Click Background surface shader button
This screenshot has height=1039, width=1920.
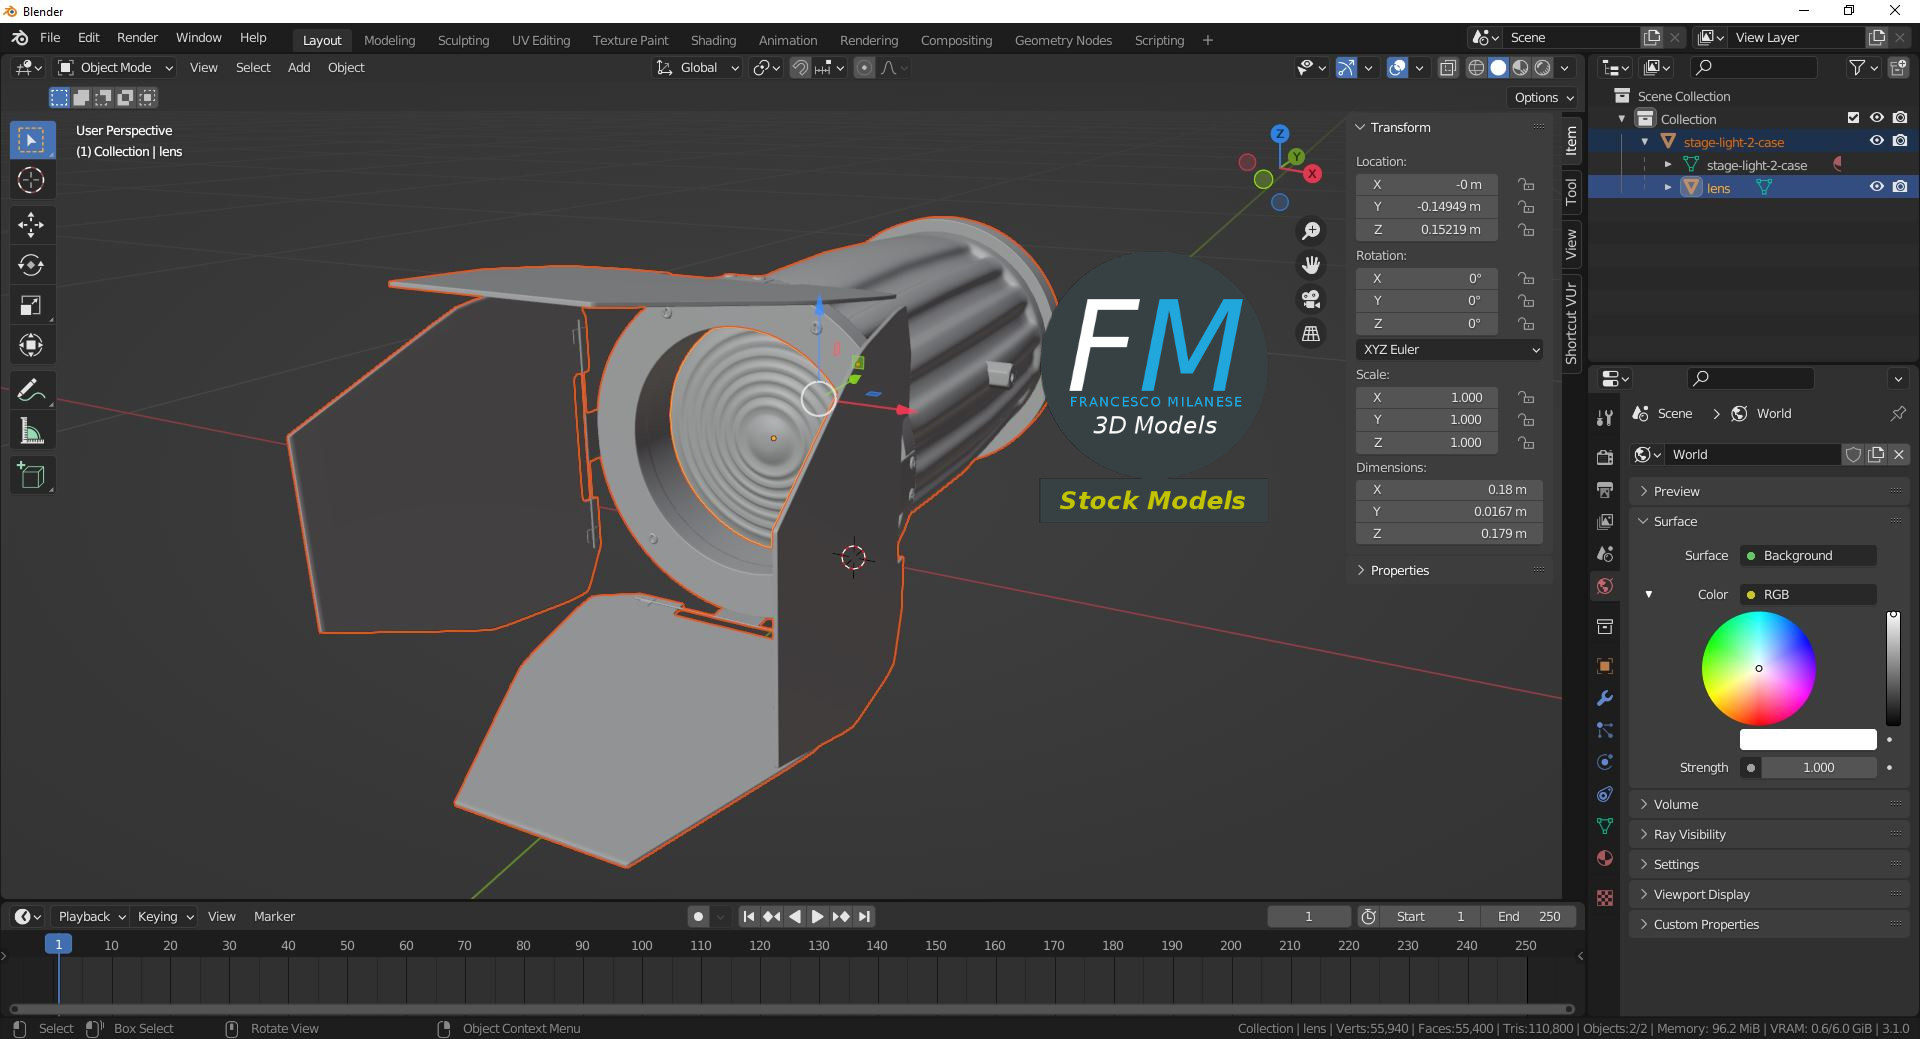pyautogui.click(x=1809, y=555)
